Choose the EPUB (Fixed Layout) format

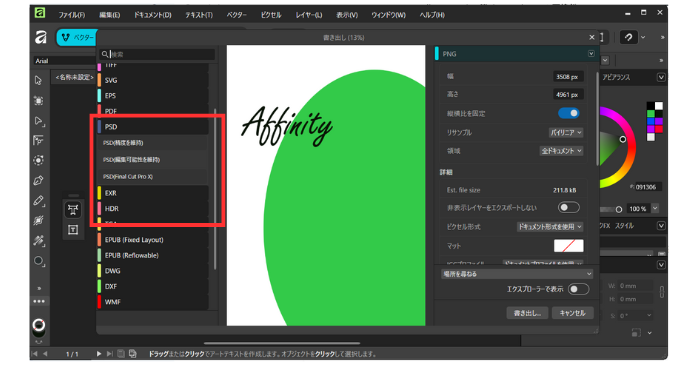coord(153,240)
